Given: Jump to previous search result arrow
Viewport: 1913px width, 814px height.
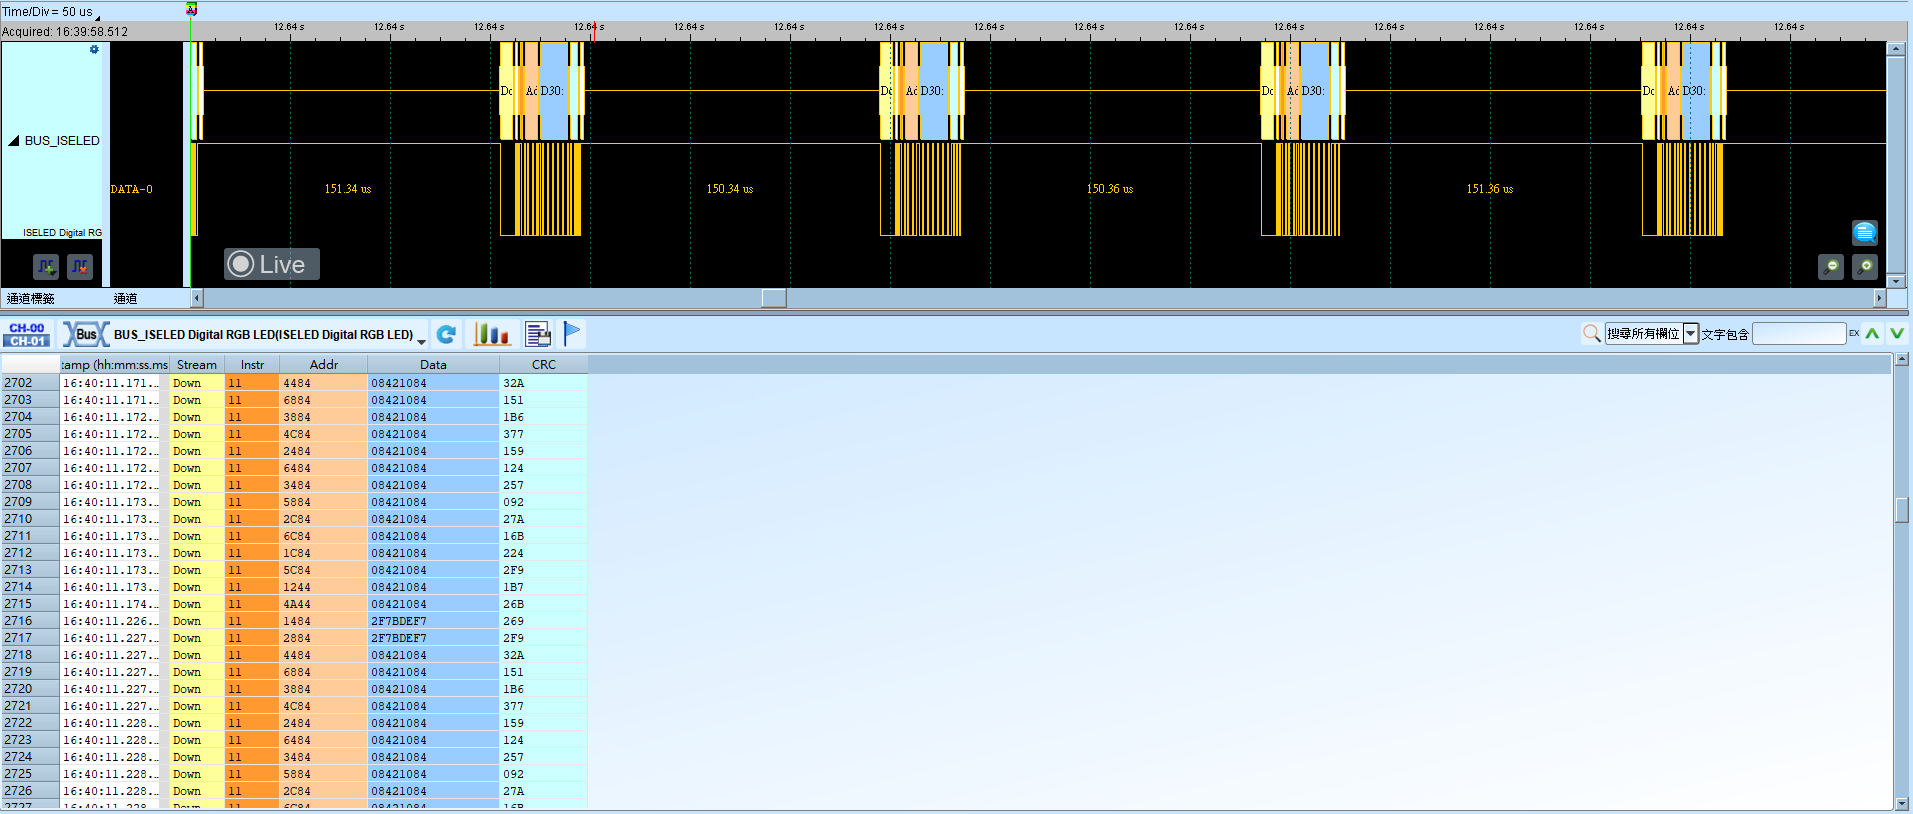Looking at the screenshot, I should [1872, 333].
